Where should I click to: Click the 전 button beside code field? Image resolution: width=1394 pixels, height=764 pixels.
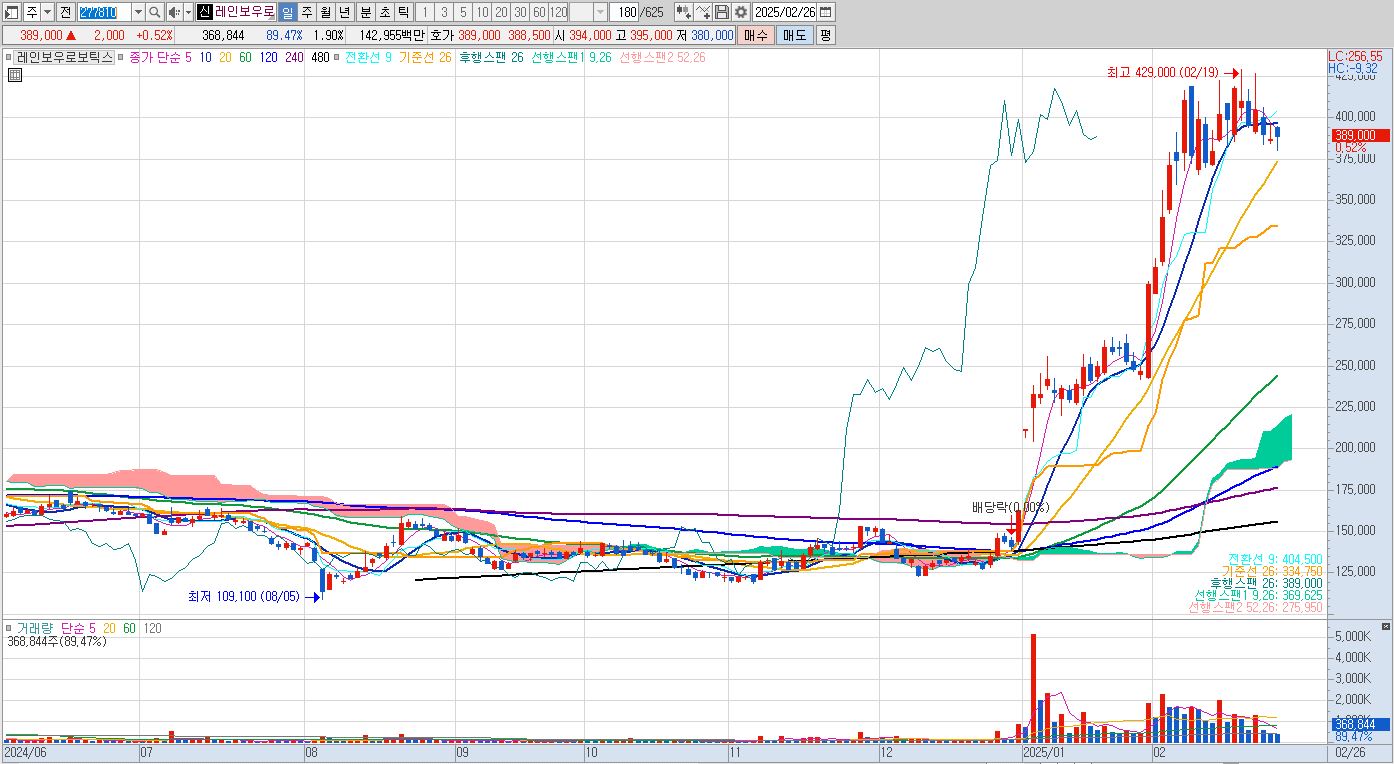[65, 12]
